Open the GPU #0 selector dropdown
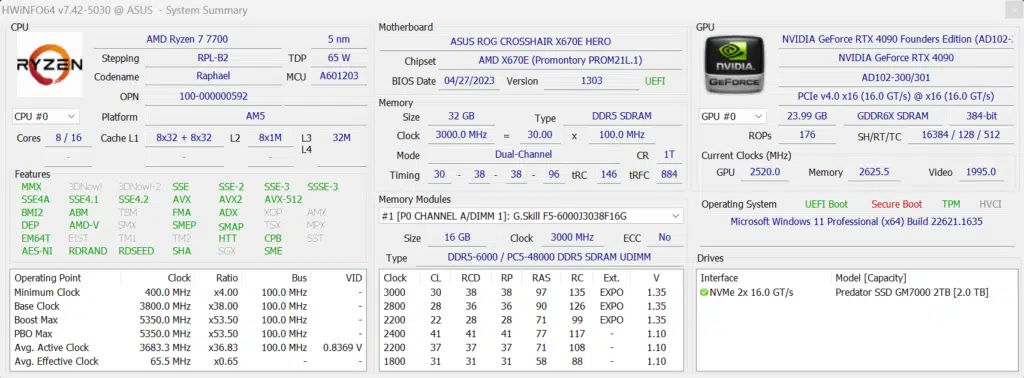This screenshot has height=378, width=1024. point(732,116)
